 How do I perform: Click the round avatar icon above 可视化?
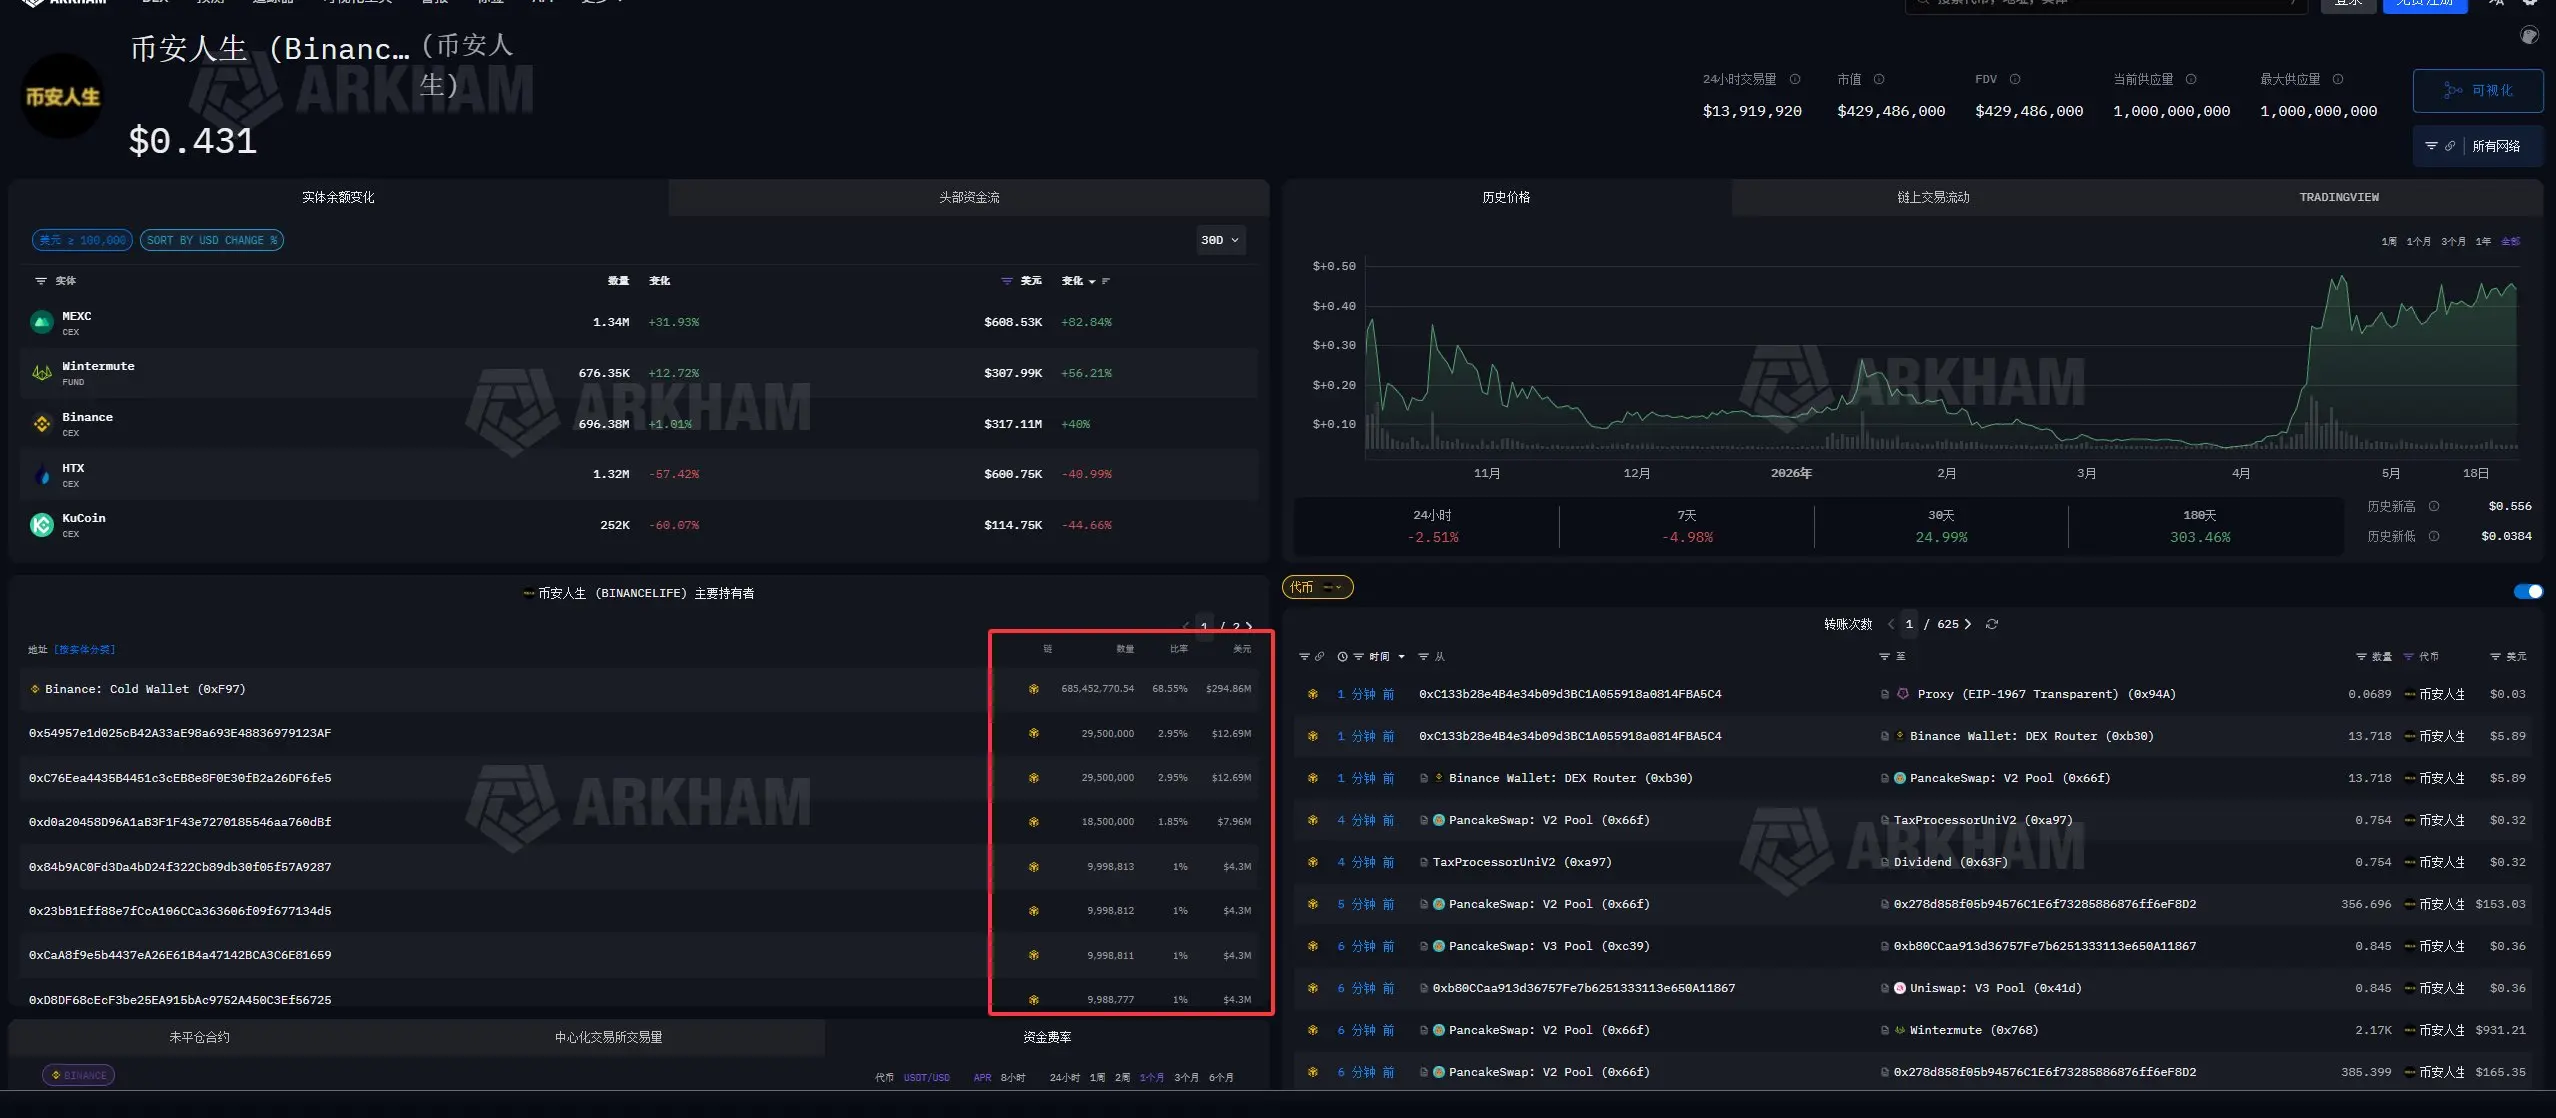tap(2529, 36)
